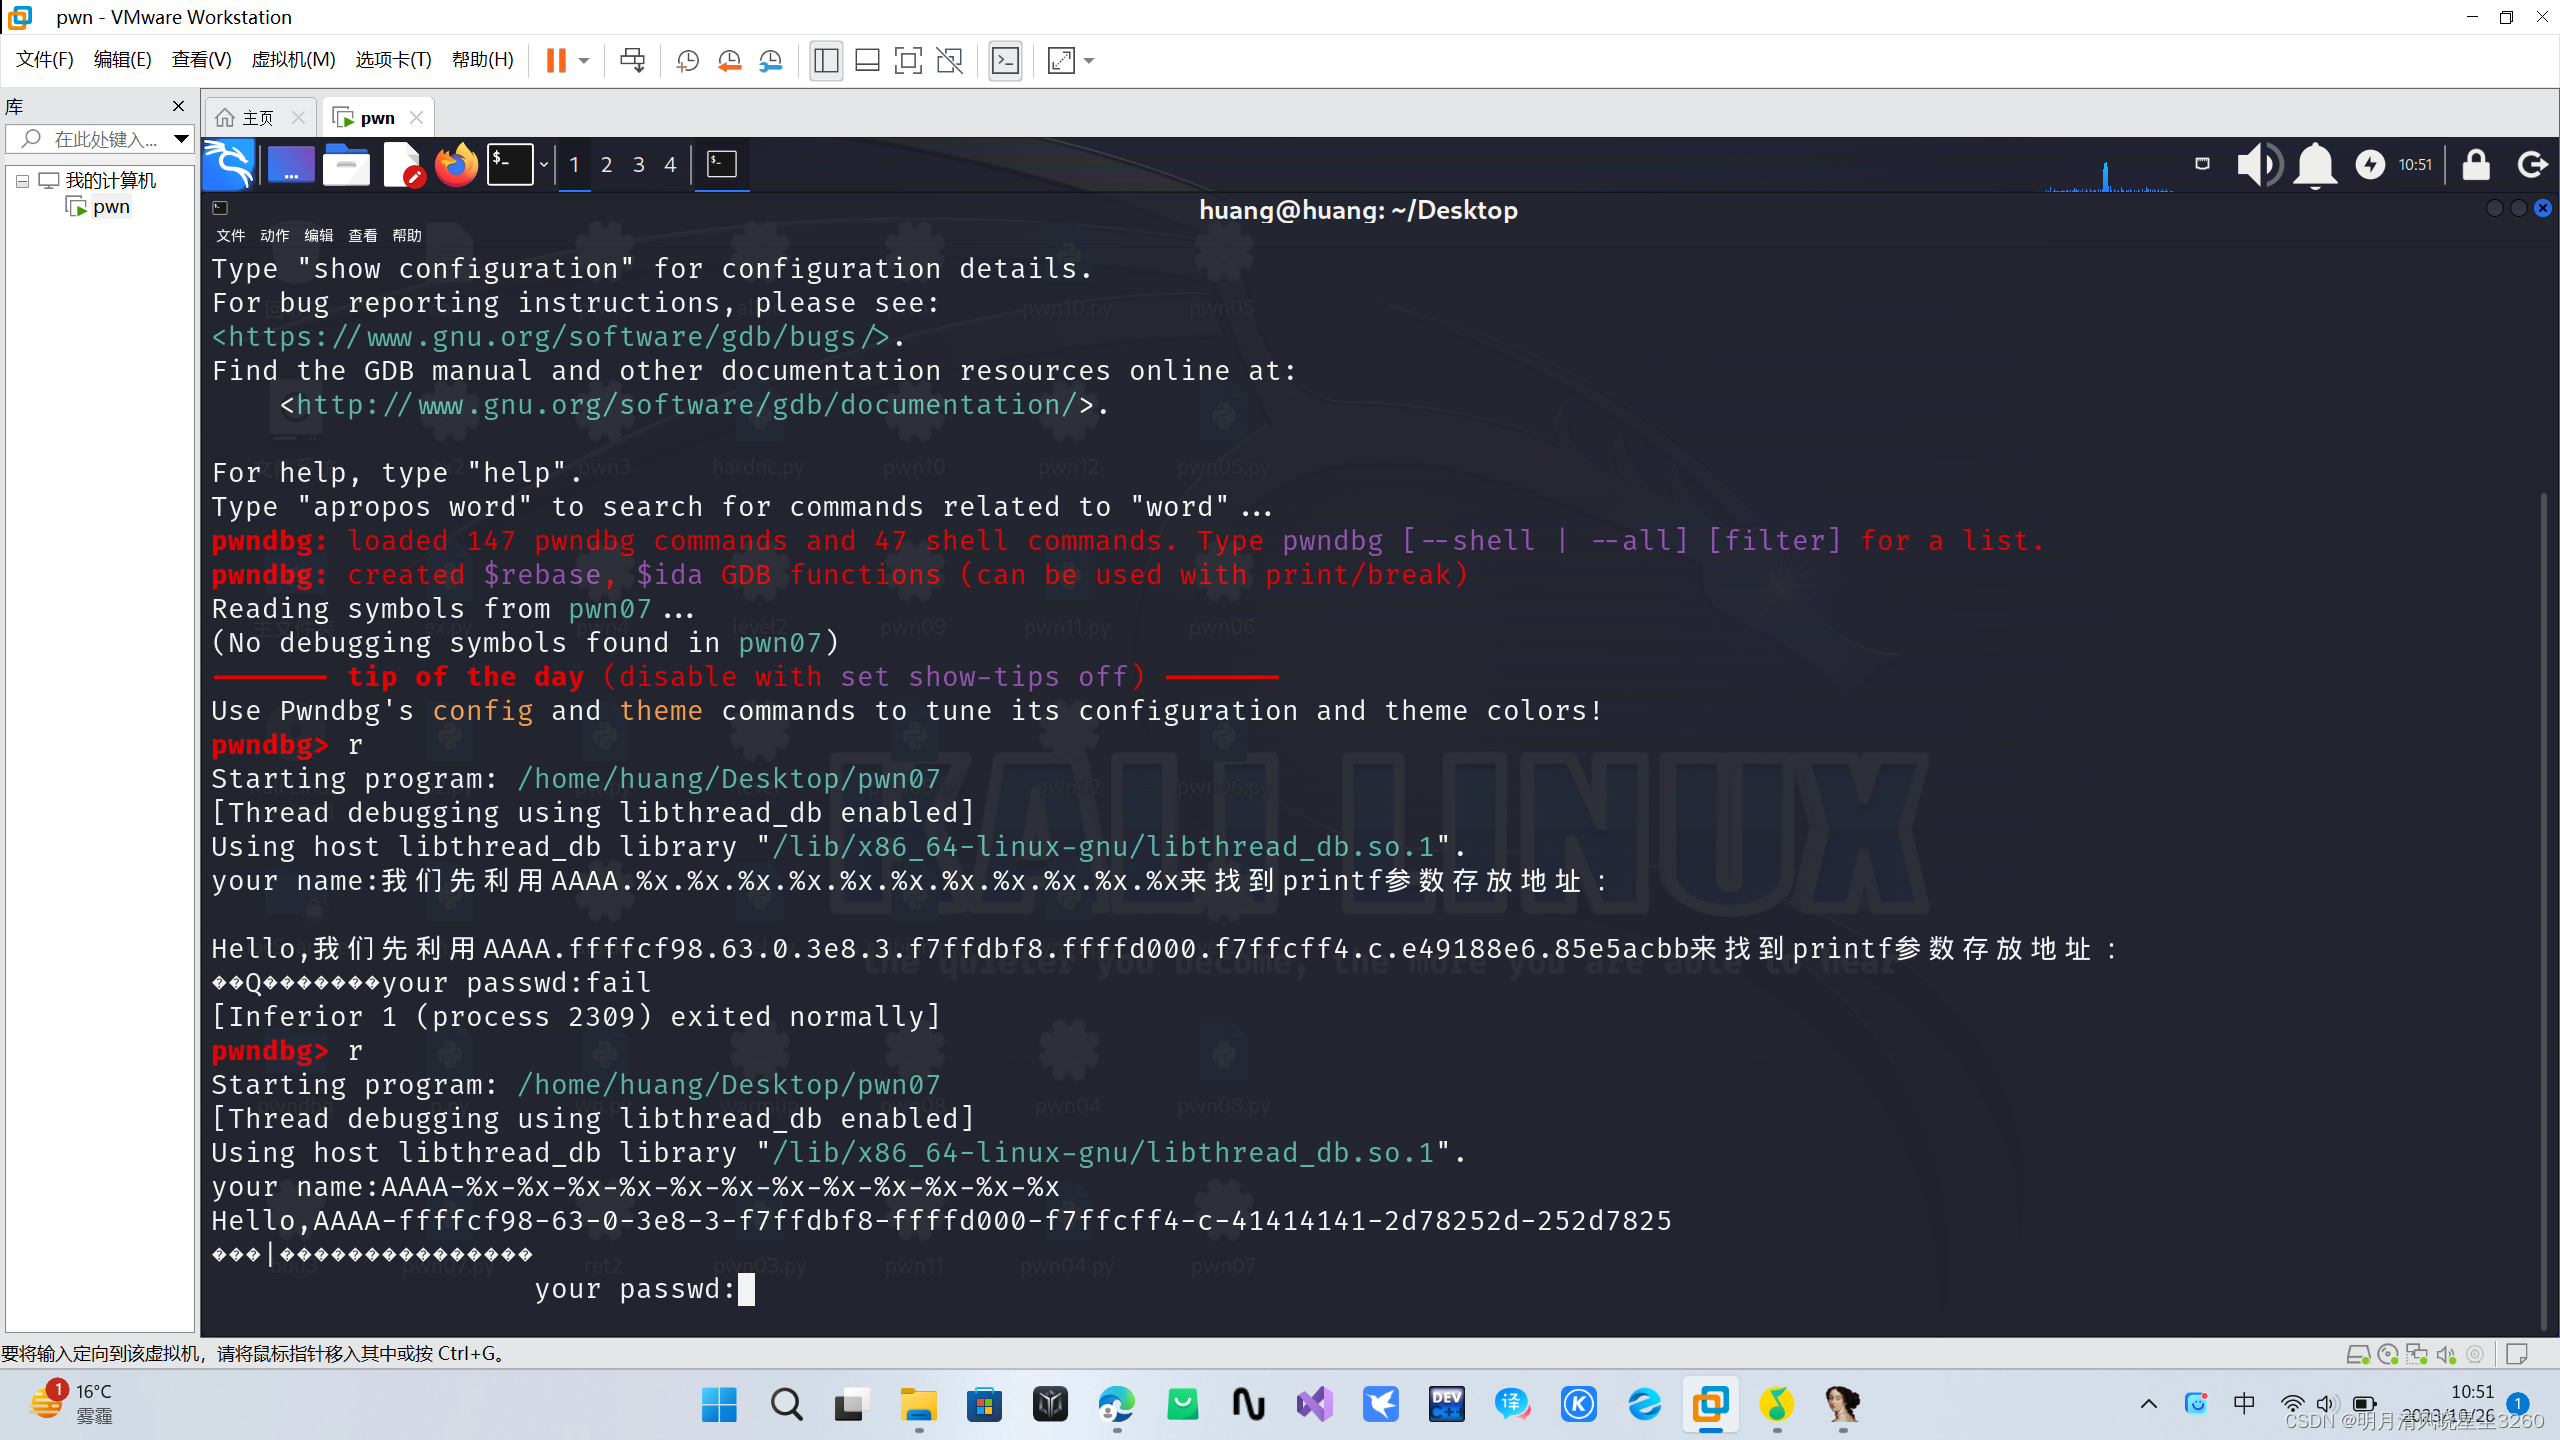The height and width of the screenshot is (1440, 2560).
Task: Click the gdb bugs URL link
Action: click(x=549, y=337)
